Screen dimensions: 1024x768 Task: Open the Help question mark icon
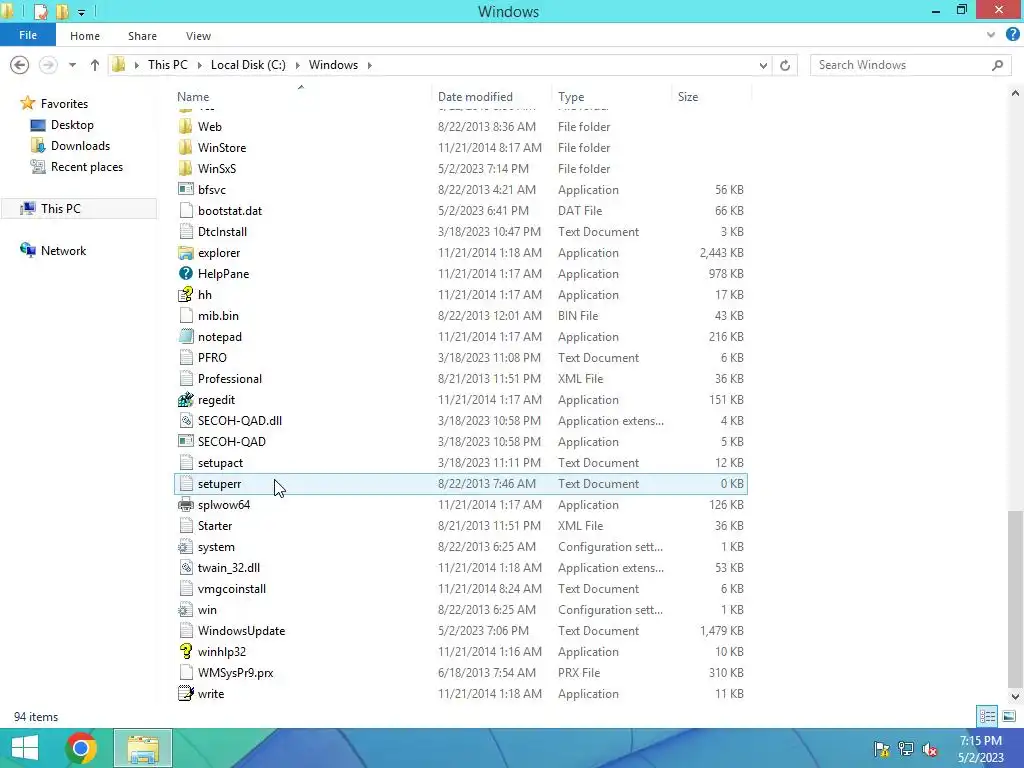[1012, 35]
